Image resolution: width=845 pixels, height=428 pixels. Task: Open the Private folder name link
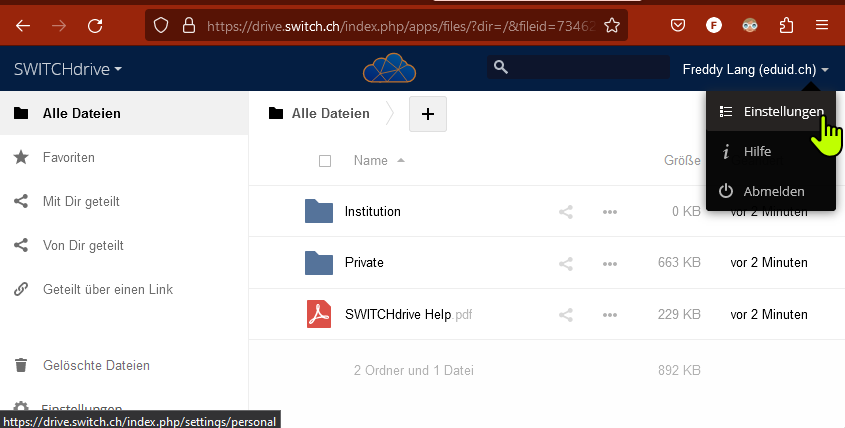click(x=364, y=263)
